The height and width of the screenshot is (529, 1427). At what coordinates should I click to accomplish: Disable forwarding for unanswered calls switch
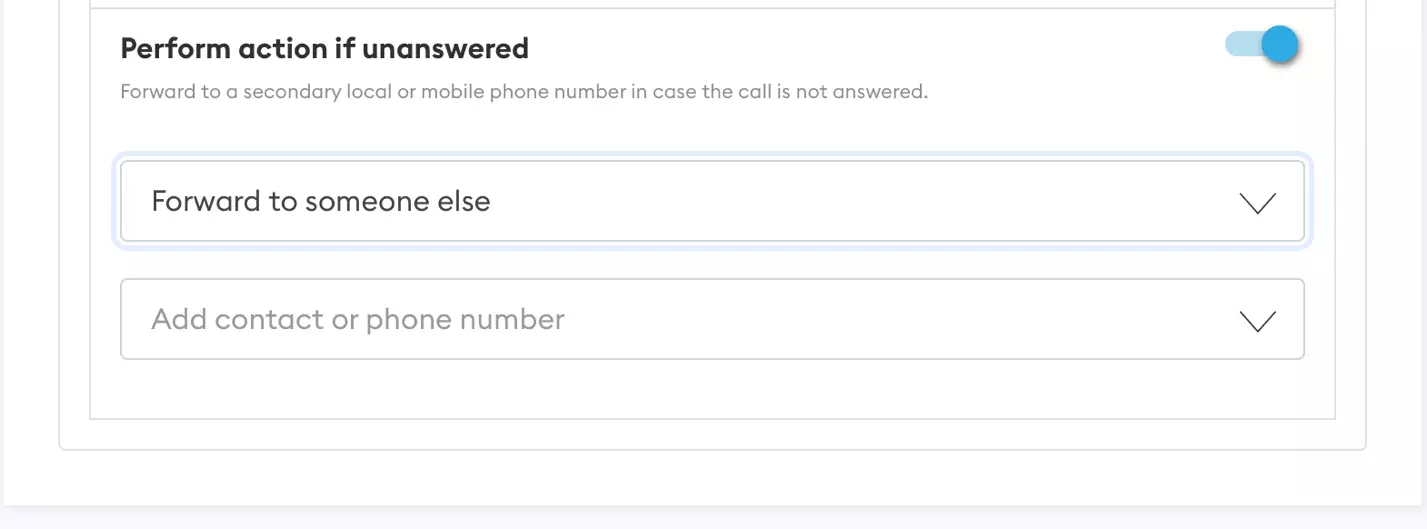(x=1262, y=45)
